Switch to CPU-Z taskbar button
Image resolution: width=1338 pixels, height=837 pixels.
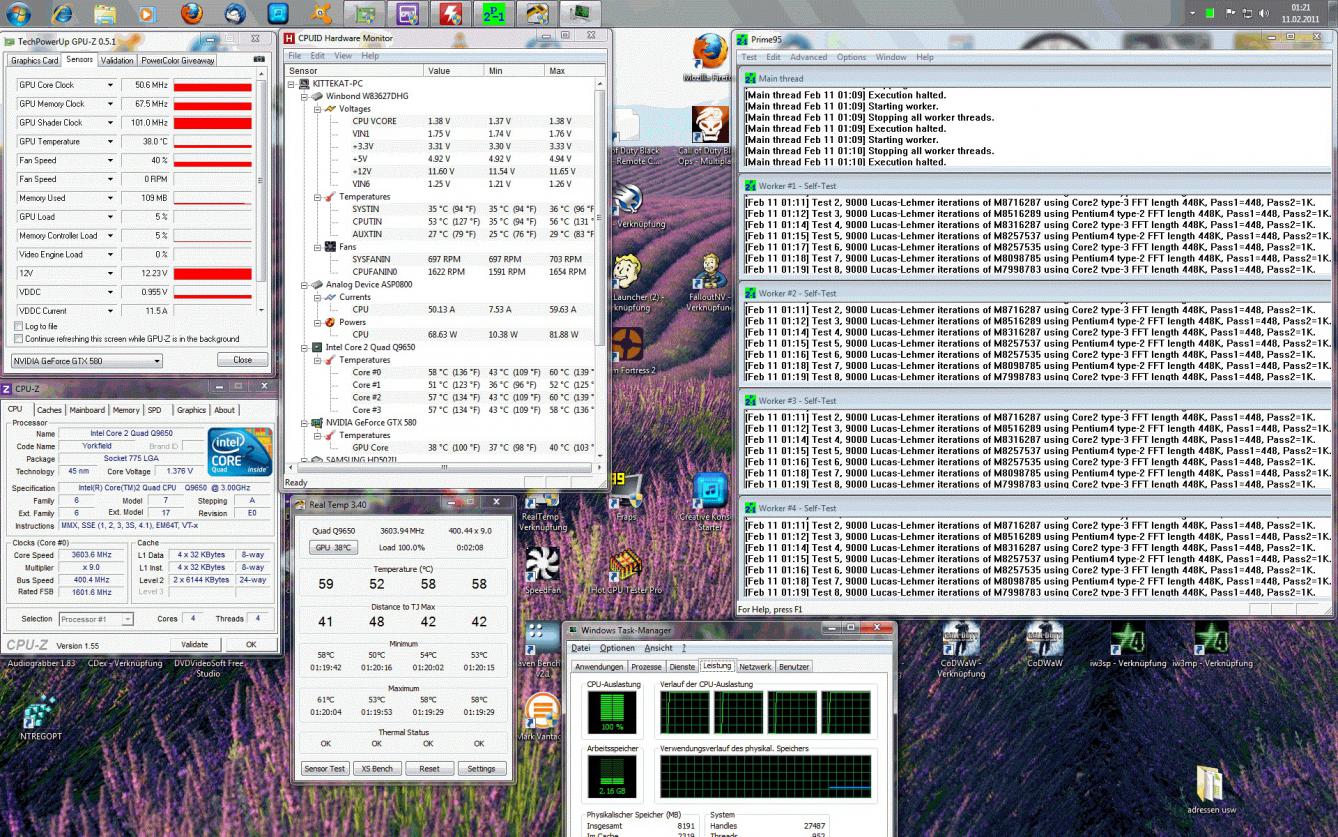(408, 13)
